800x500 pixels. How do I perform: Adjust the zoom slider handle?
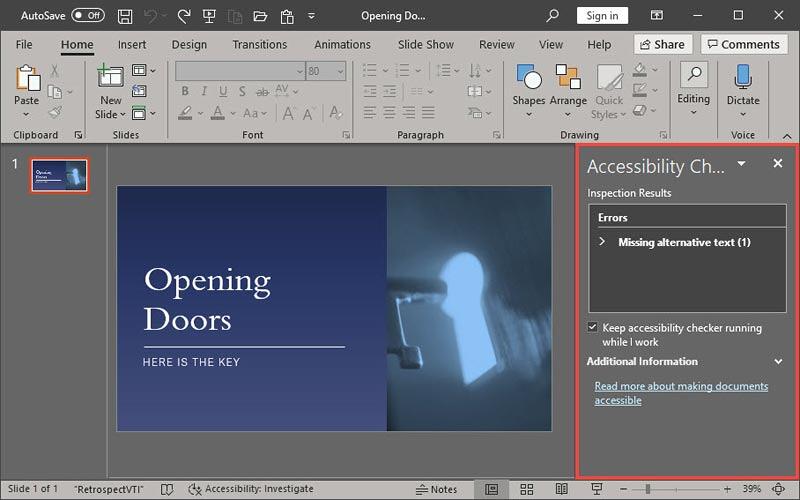tap(647, 490)
